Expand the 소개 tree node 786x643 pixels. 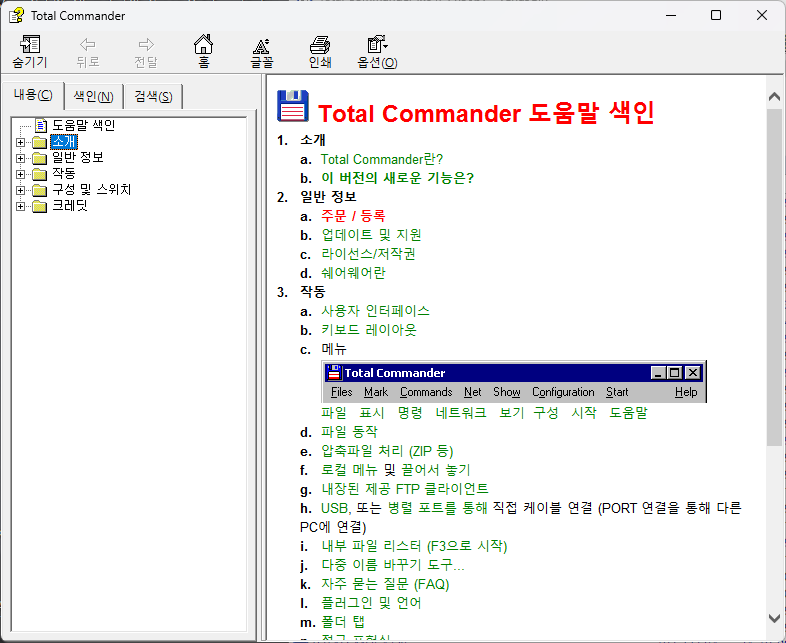20,142
